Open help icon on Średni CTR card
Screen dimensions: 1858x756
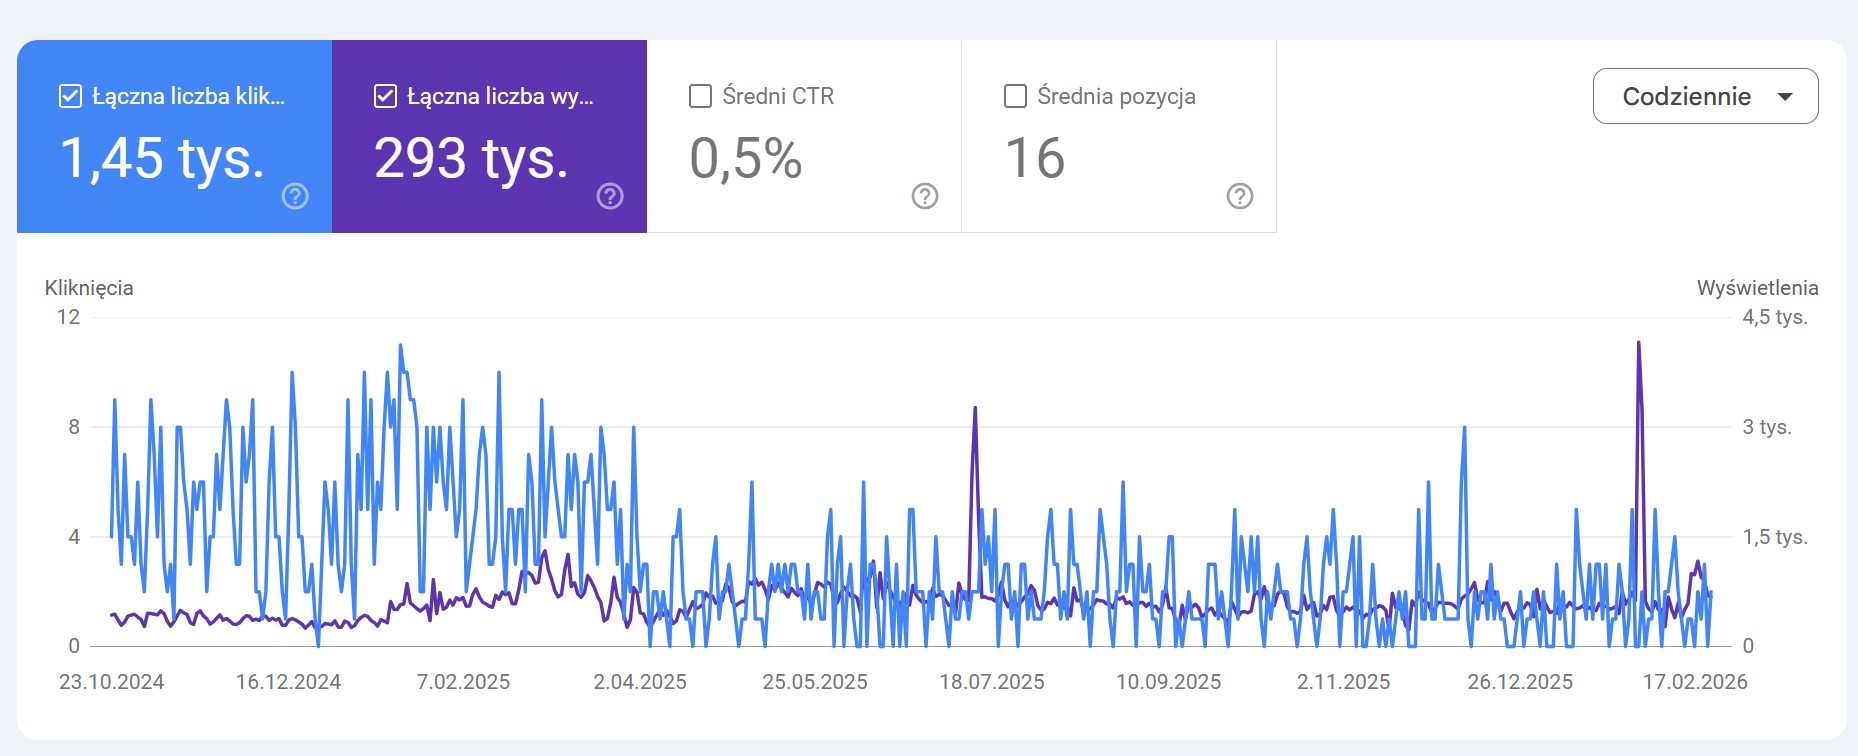[x=925, y=196]
